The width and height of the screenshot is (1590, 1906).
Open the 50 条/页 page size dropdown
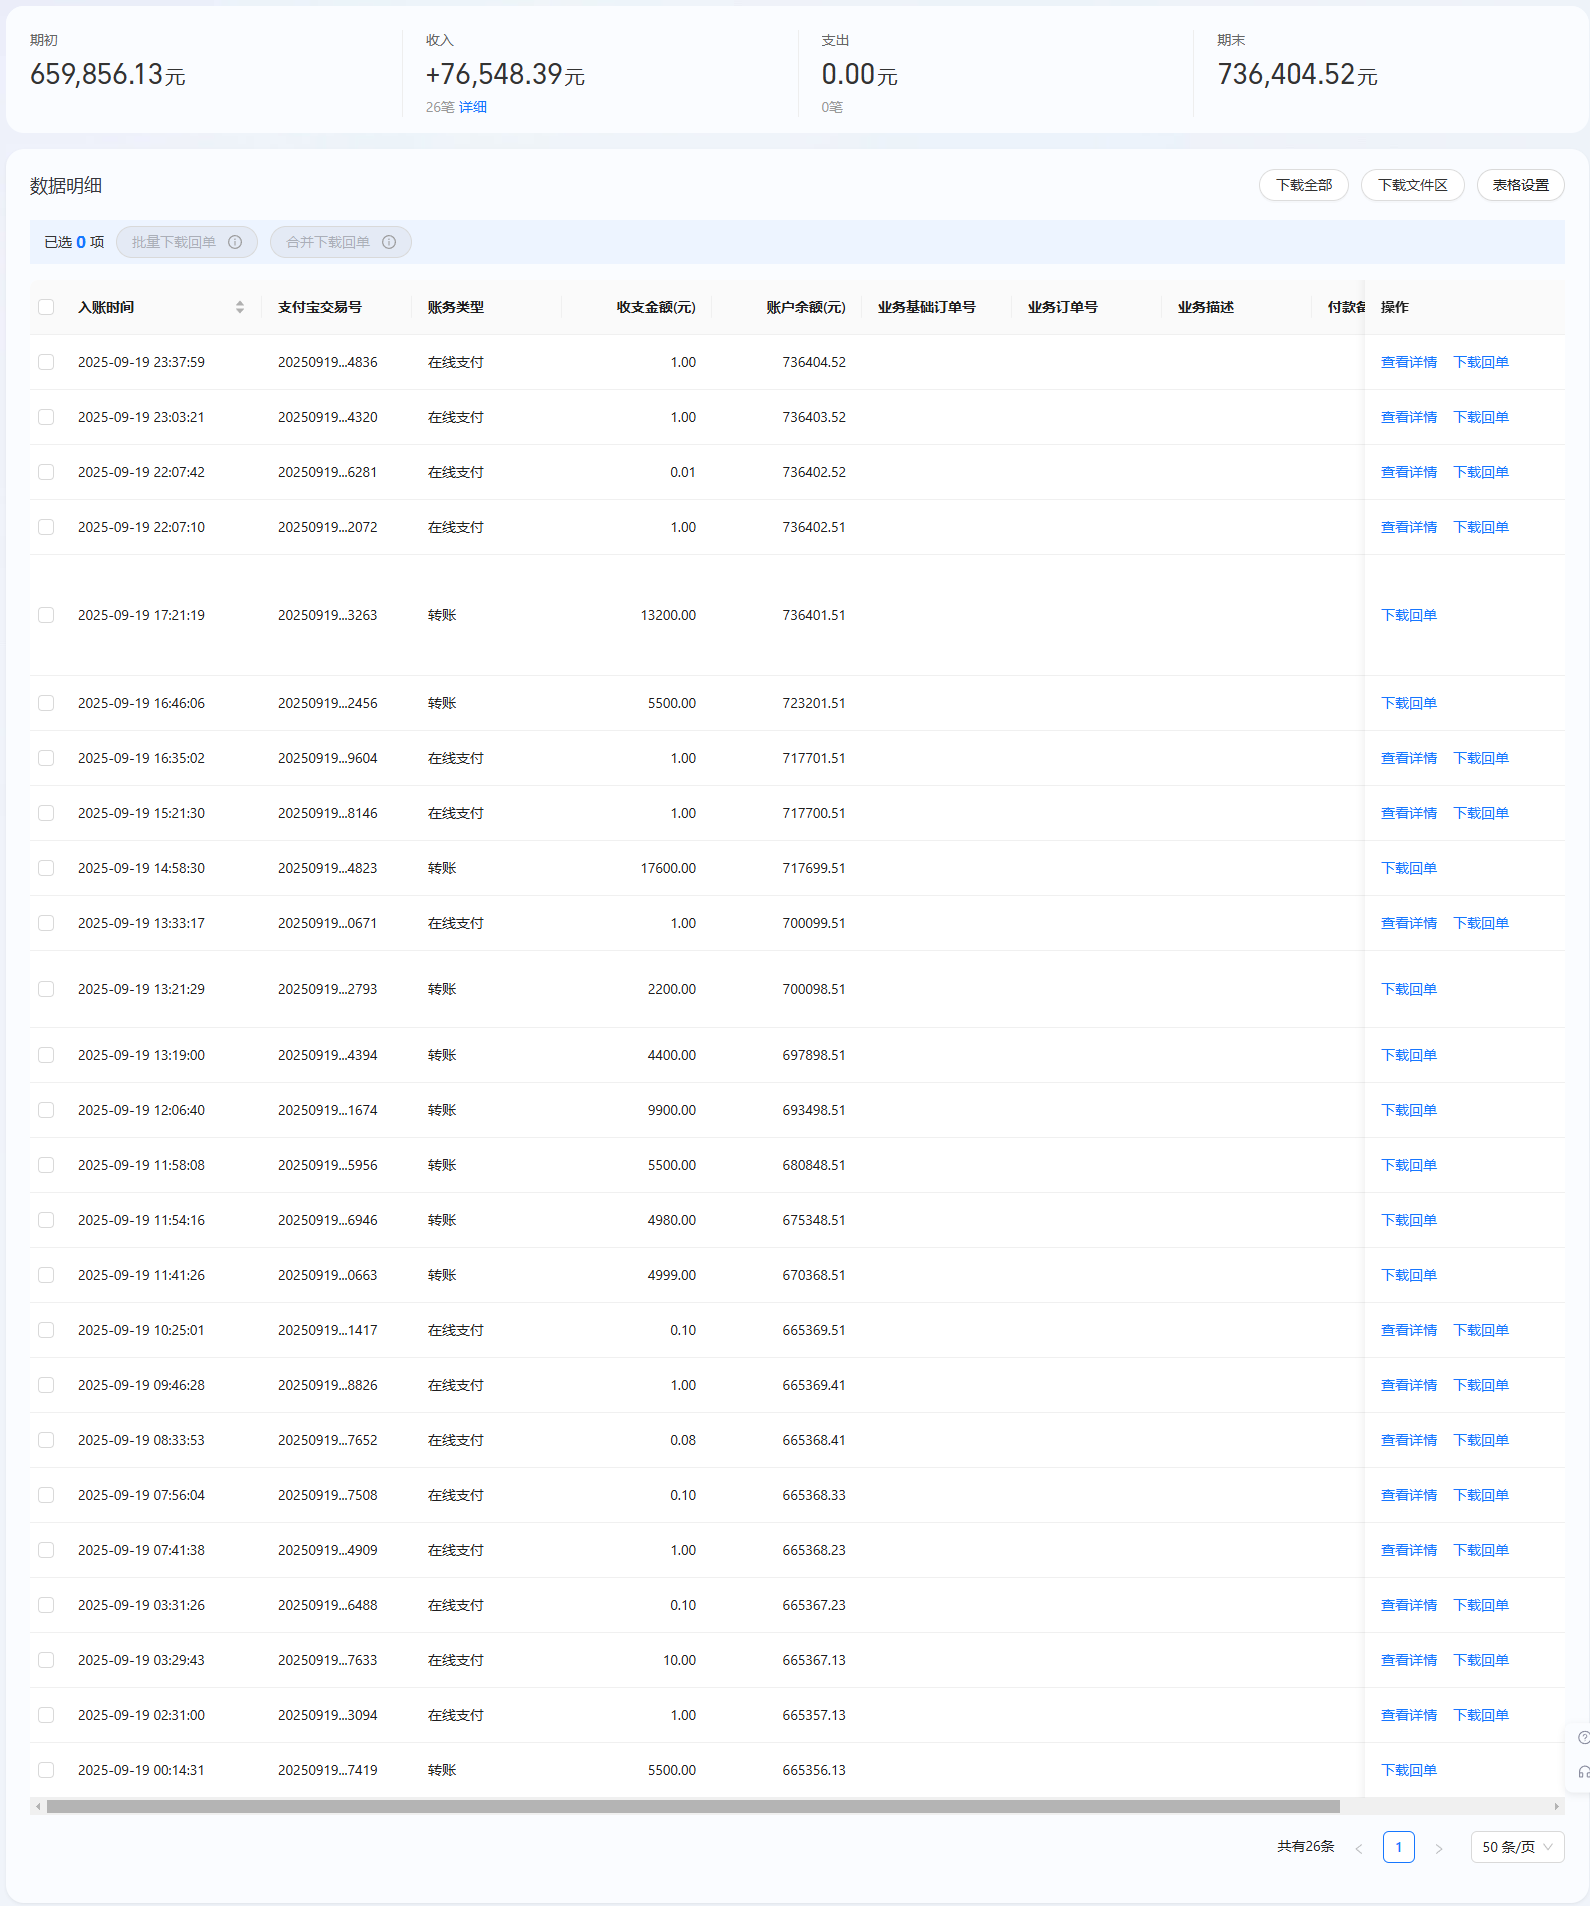coord(1517,1847)
